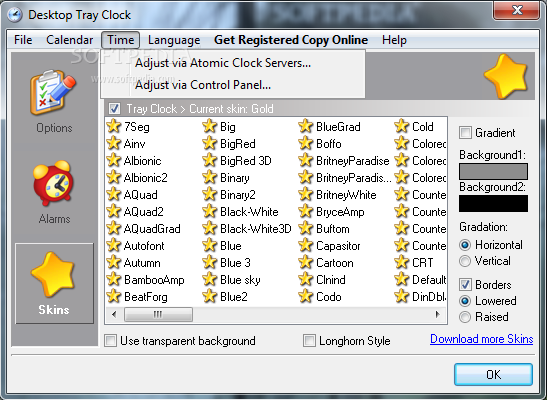The image size is (547, 400).
Task: Click the star icon beside 7Seg skin
Action: click(113, 126)
